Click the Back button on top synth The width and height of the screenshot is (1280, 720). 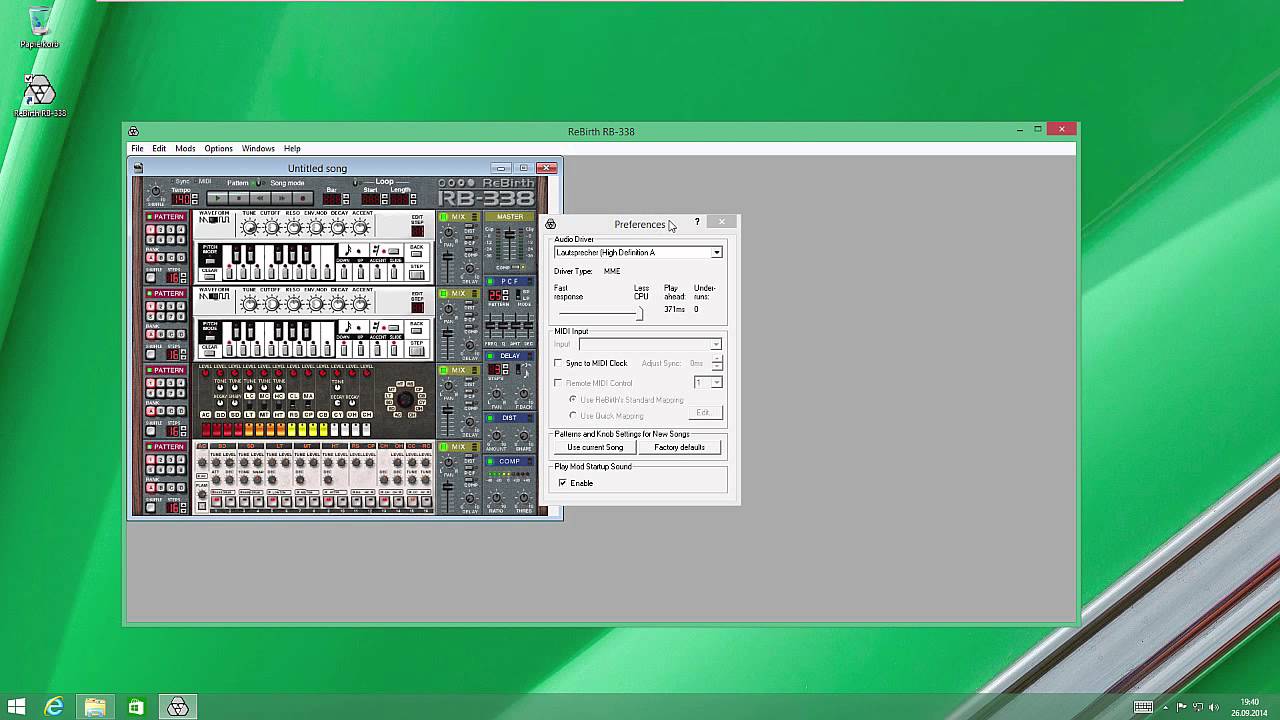pos(416,254)
